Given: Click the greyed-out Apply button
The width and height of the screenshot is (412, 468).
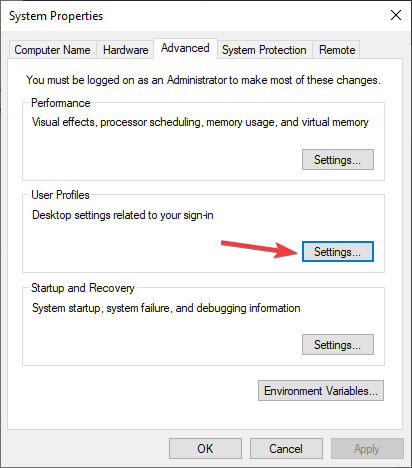Looking at the screenshot, I should pos(367,449).
